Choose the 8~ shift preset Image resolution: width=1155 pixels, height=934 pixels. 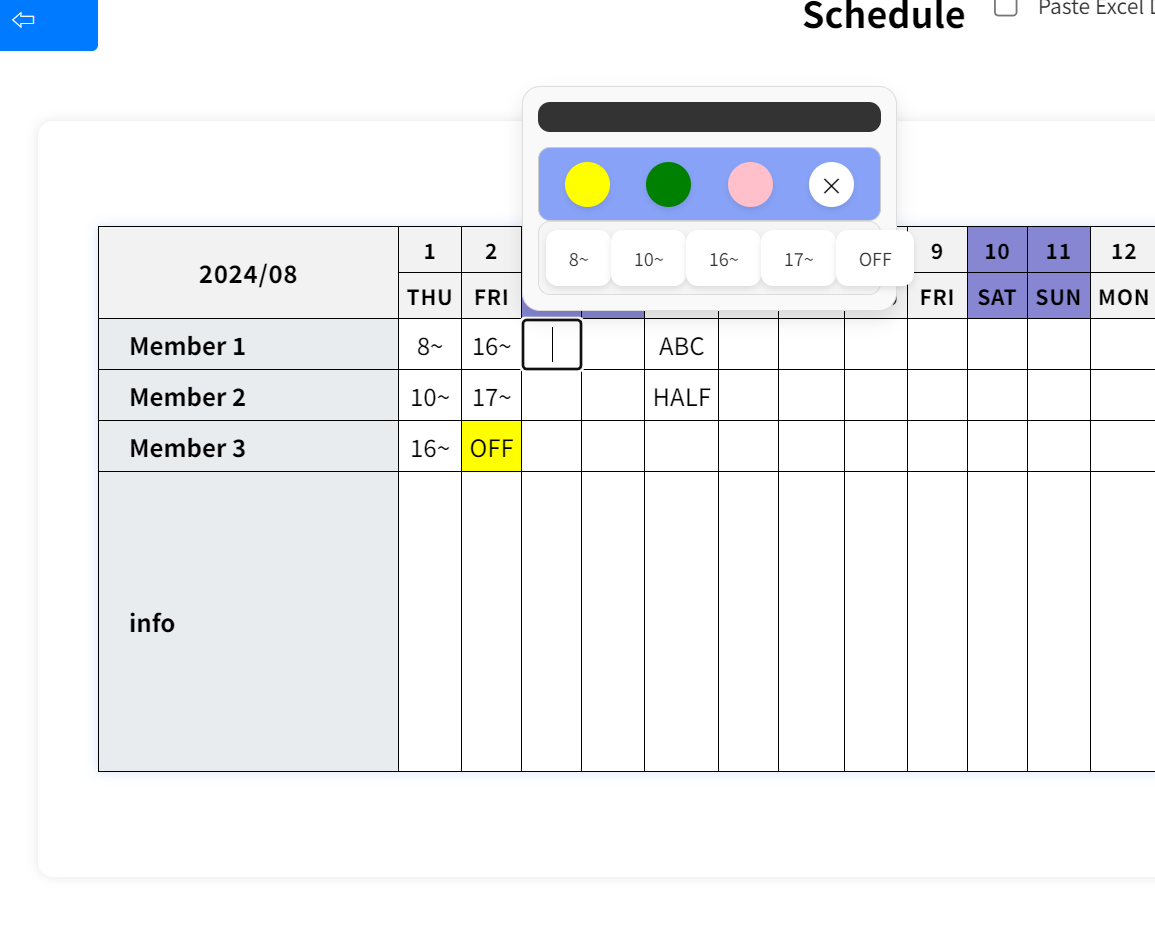pos(577,258)
